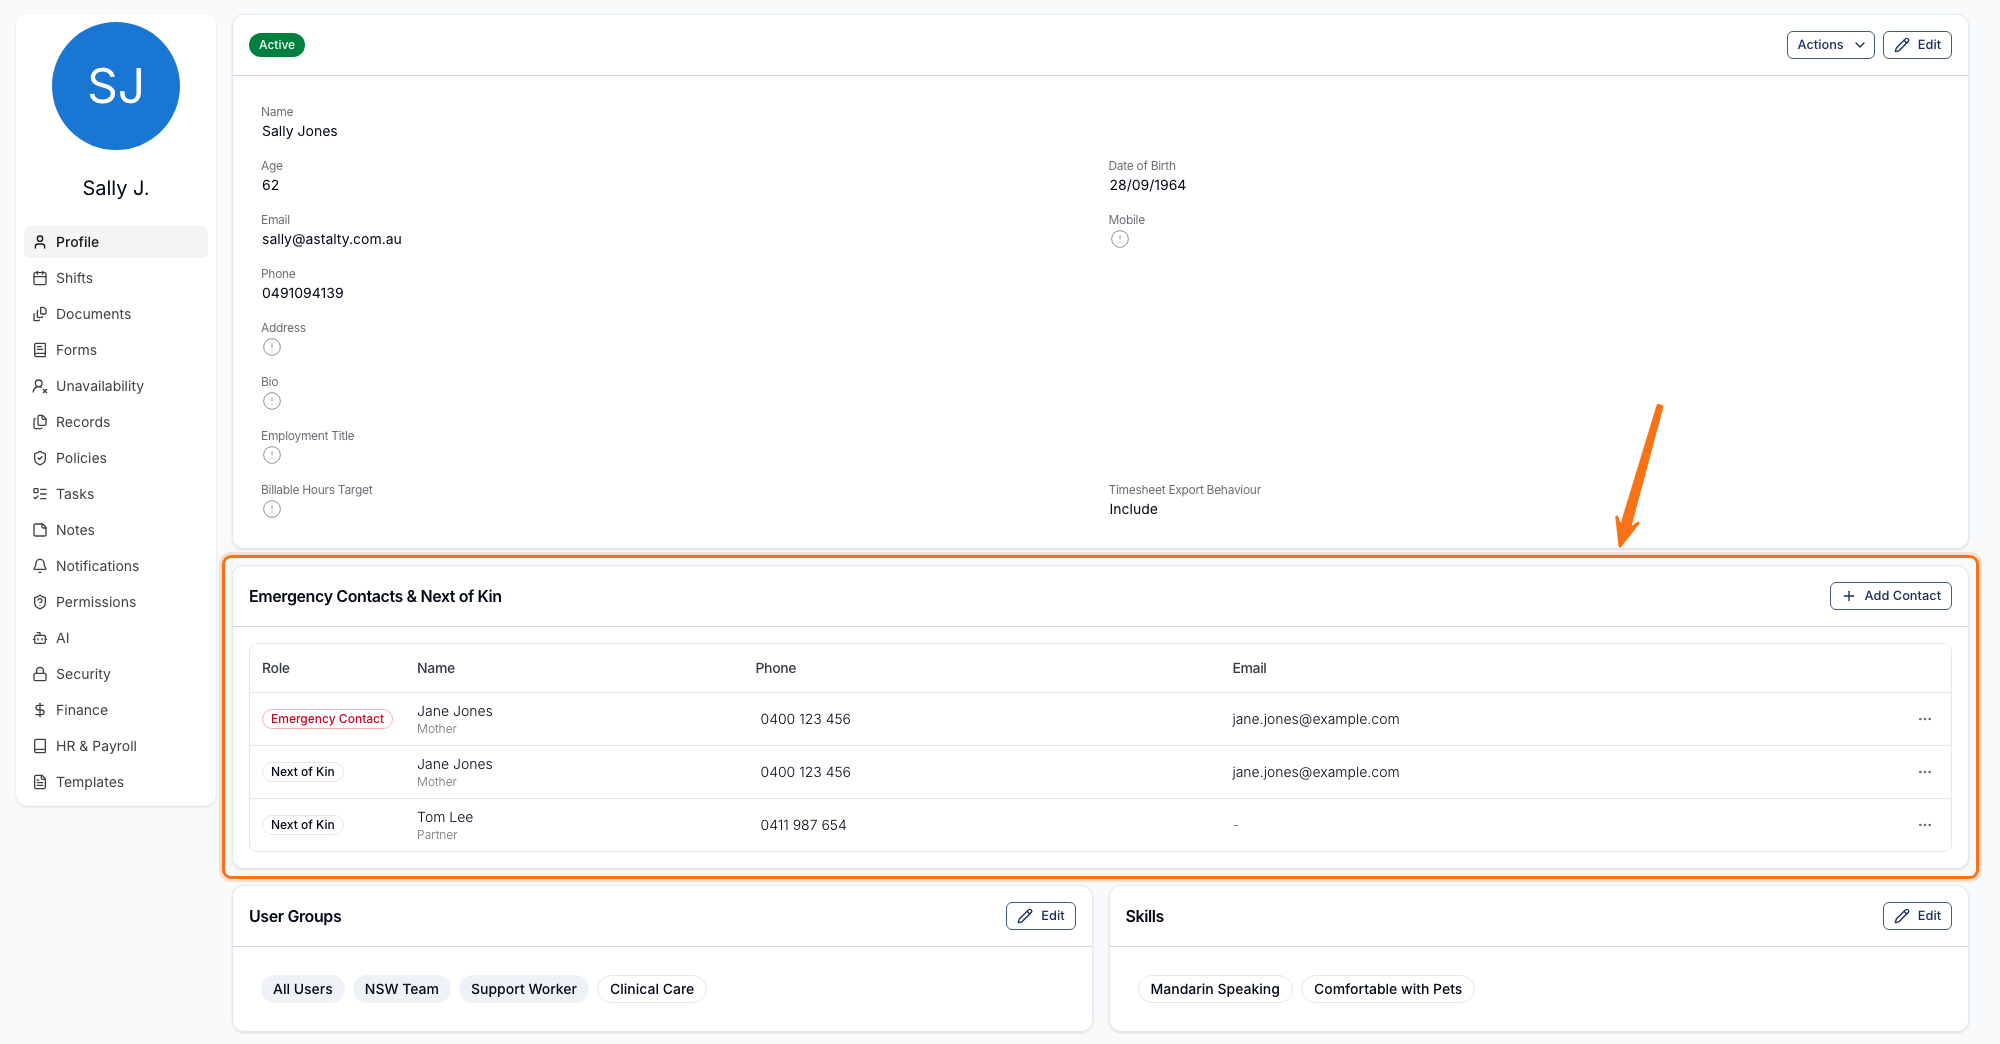
Task: Click the profile Edit button at top
Action: coord(1917,45)
